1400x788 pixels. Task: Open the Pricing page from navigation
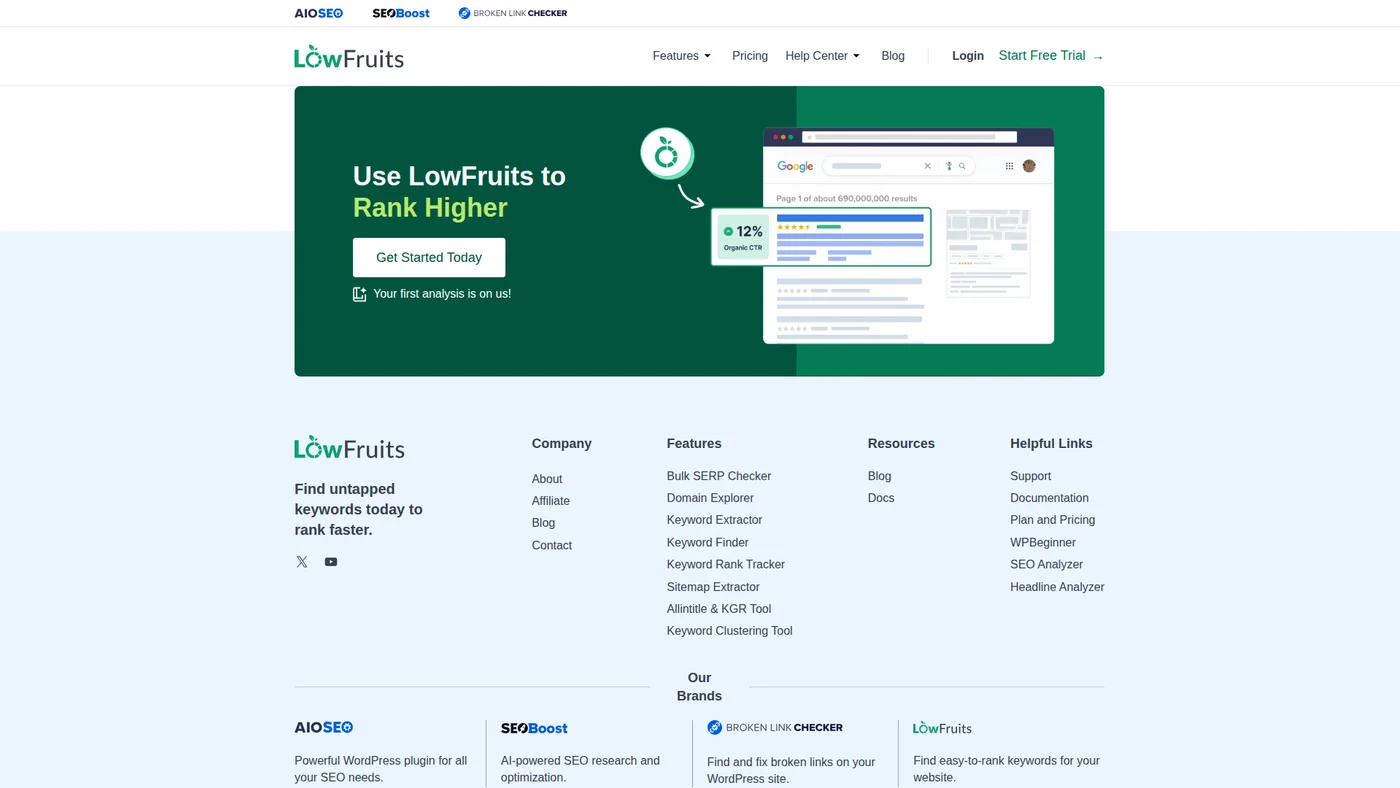pyautogui.click(x=750, y=56)
